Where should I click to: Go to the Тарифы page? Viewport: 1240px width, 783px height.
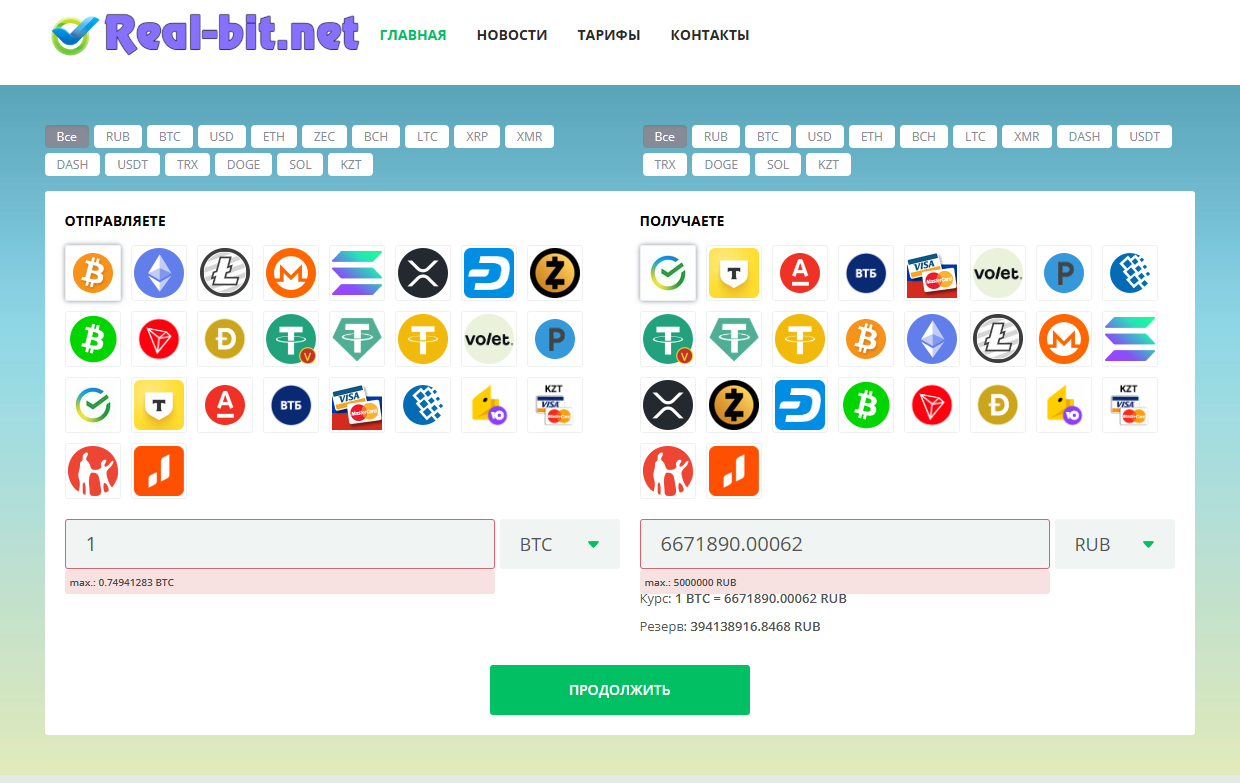click(x=609, y=35)
